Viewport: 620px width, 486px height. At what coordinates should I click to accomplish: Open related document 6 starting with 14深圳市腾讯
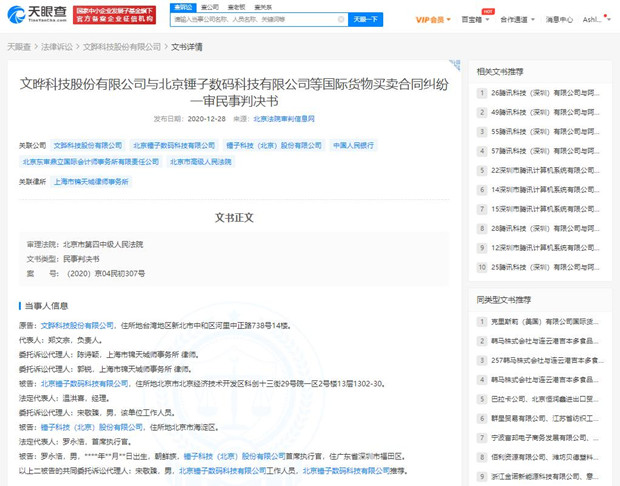click(x=540, y=190)
